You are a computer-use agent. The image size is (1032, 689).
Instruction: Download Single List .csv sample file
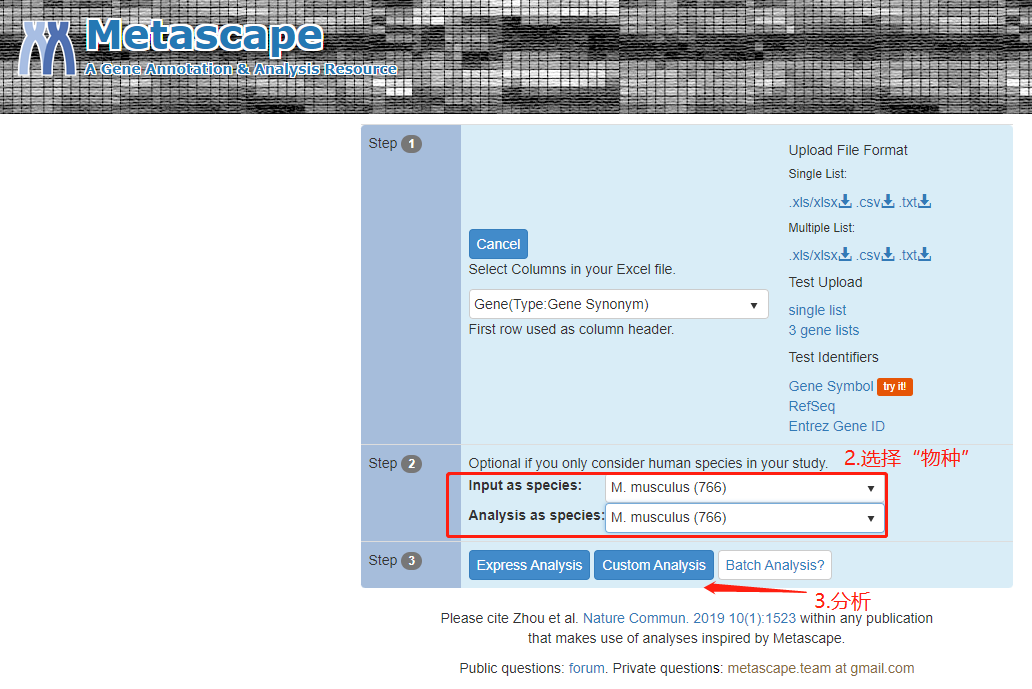point(874,202)
